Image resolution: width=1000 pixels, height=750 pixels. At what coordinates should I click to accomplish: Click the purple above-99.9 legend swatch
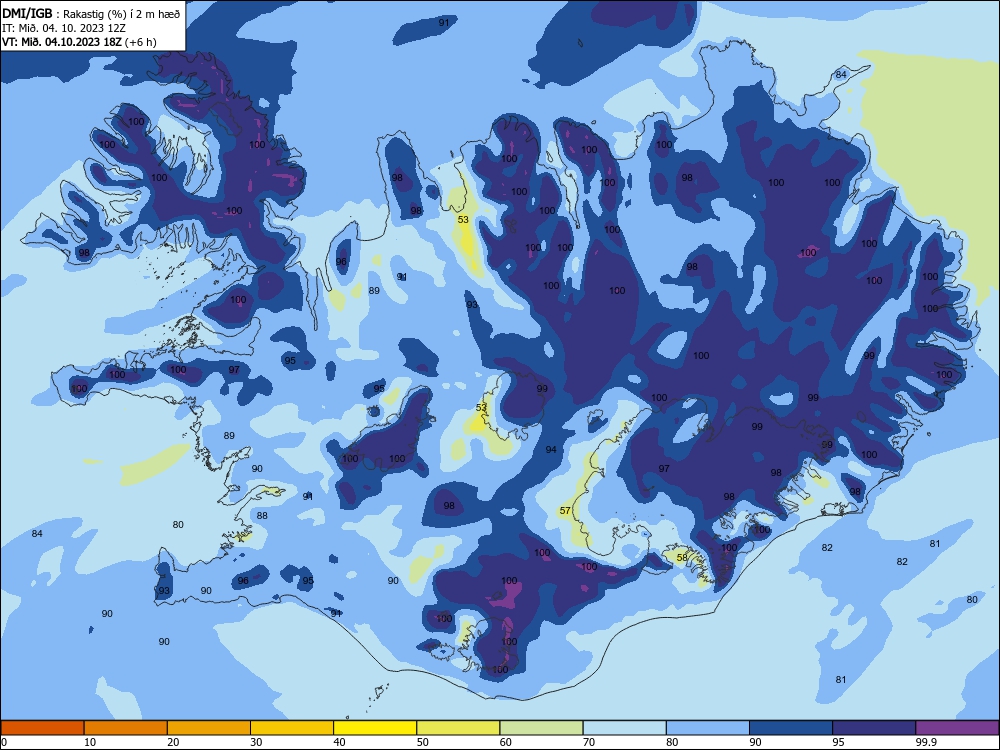tap(957, 728)
